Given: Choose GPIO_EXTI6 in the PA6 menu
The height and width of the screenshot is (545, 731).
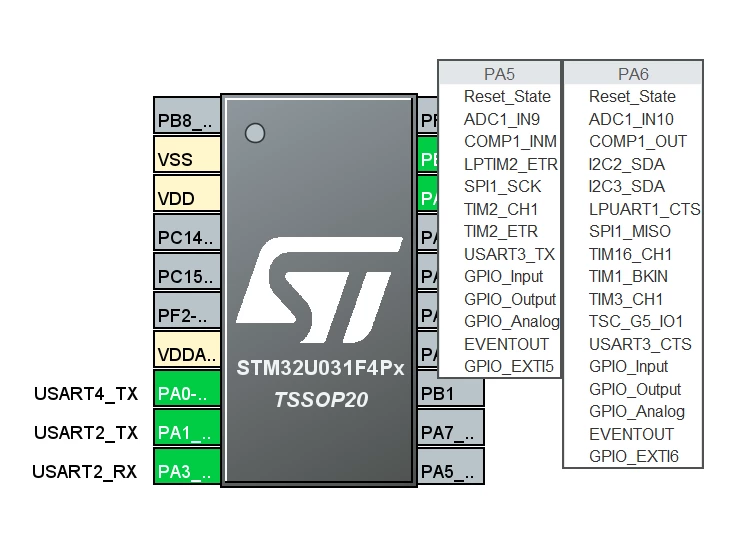Looking at the screenshot, I should pos(633,456).
